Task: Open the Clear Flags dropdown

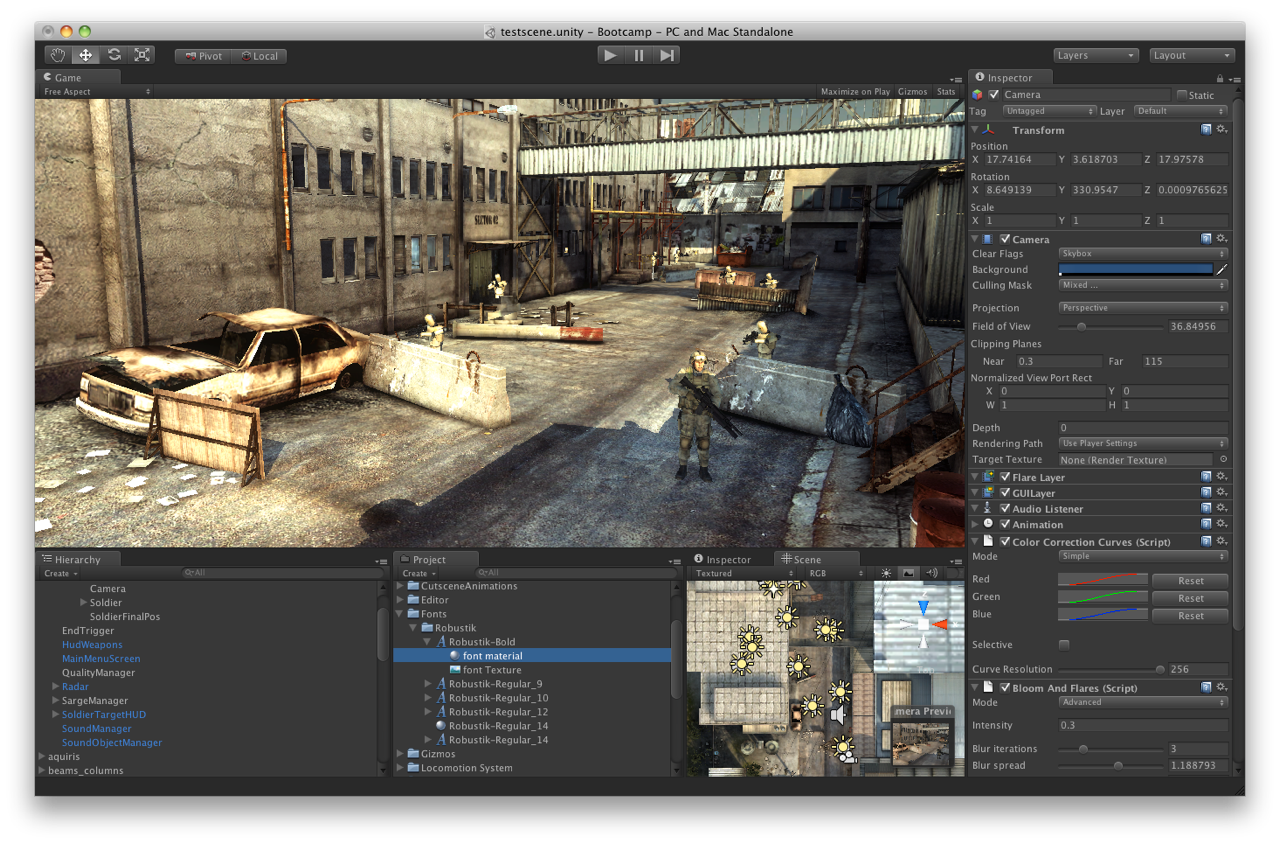Action: [x=1143, y=253]
